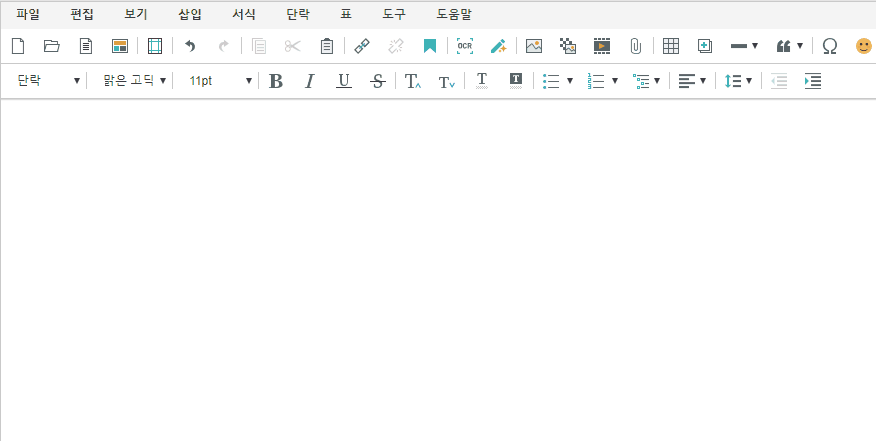Open the 맑은 고딕 font family dropdown
Screen dimensions: 876x441
pos(134,81)
